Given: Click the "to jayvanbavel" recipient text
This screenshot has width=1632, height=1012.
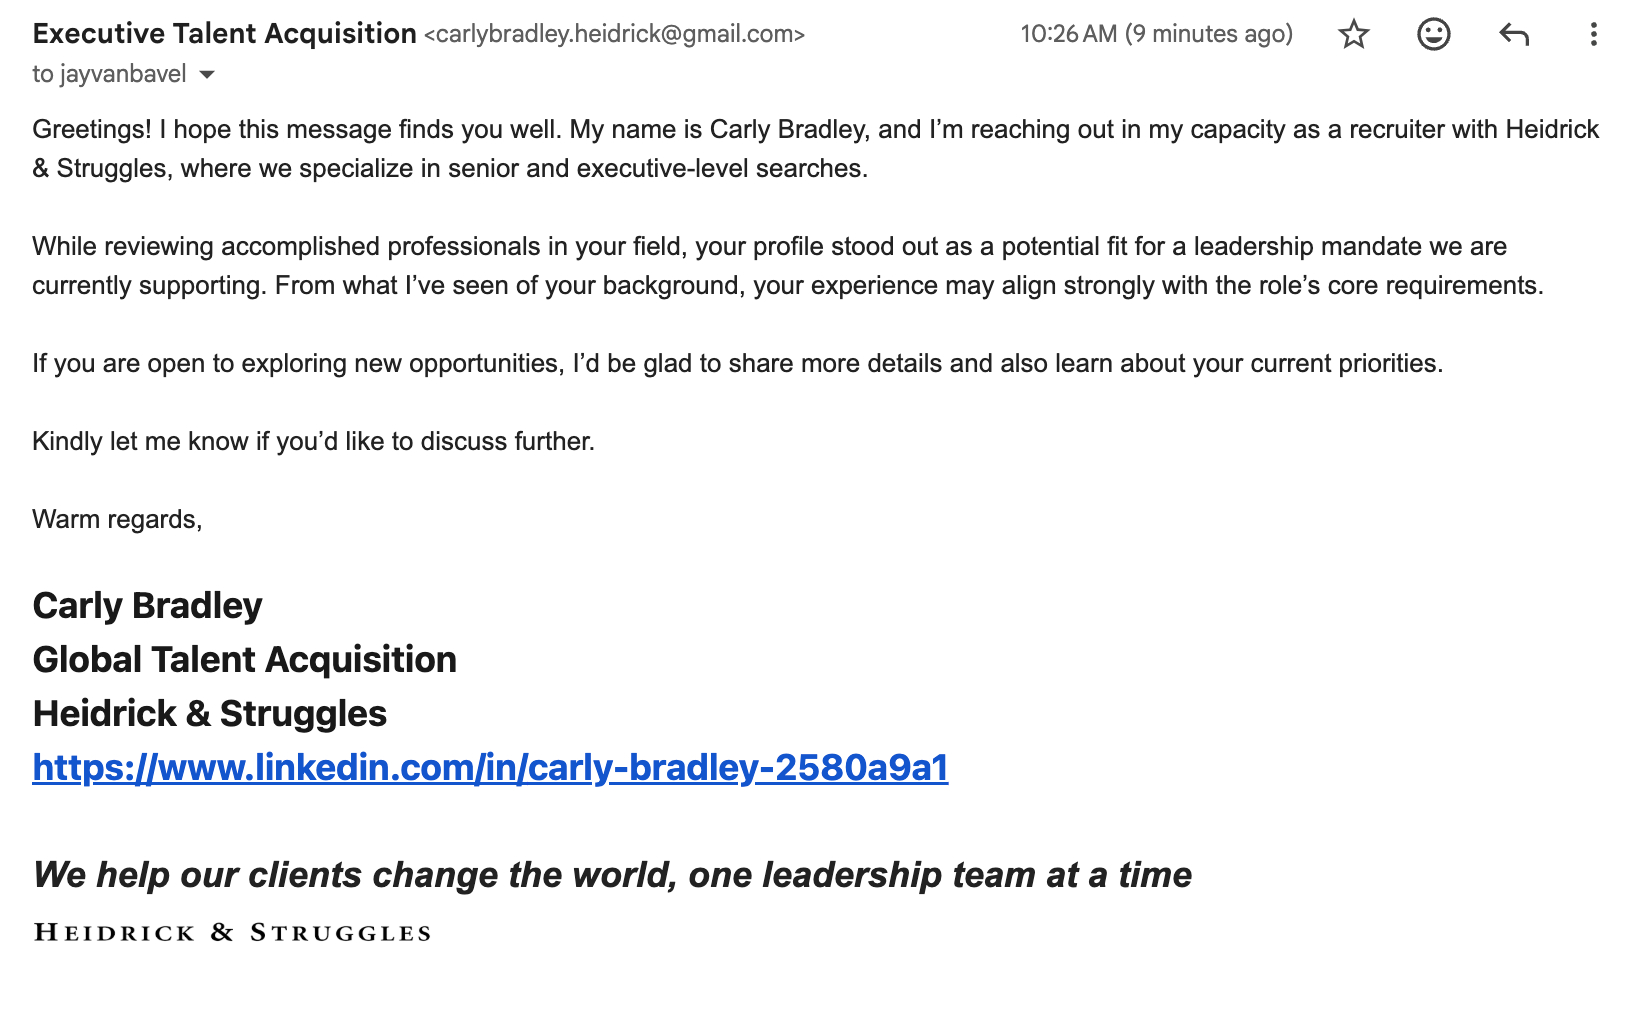Looking at the screenshot, I should pyautogui.click(x=109, y=74).
